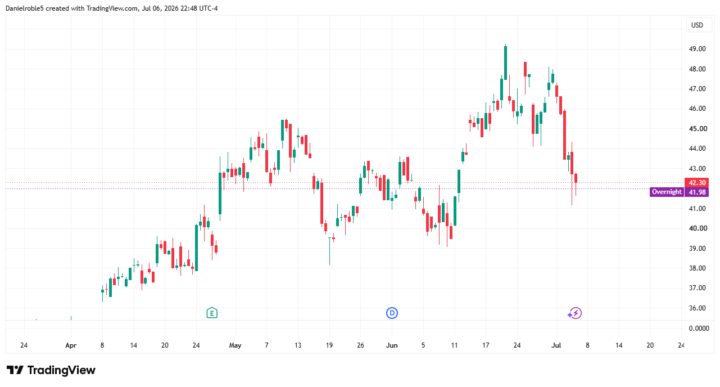Click the 26 date axis label

pos(360,345)
